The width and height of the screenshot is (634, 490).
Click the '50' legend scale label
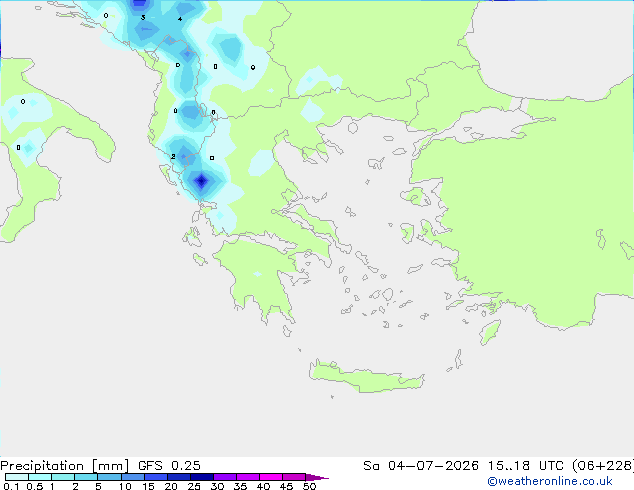(x=309, y=486)
